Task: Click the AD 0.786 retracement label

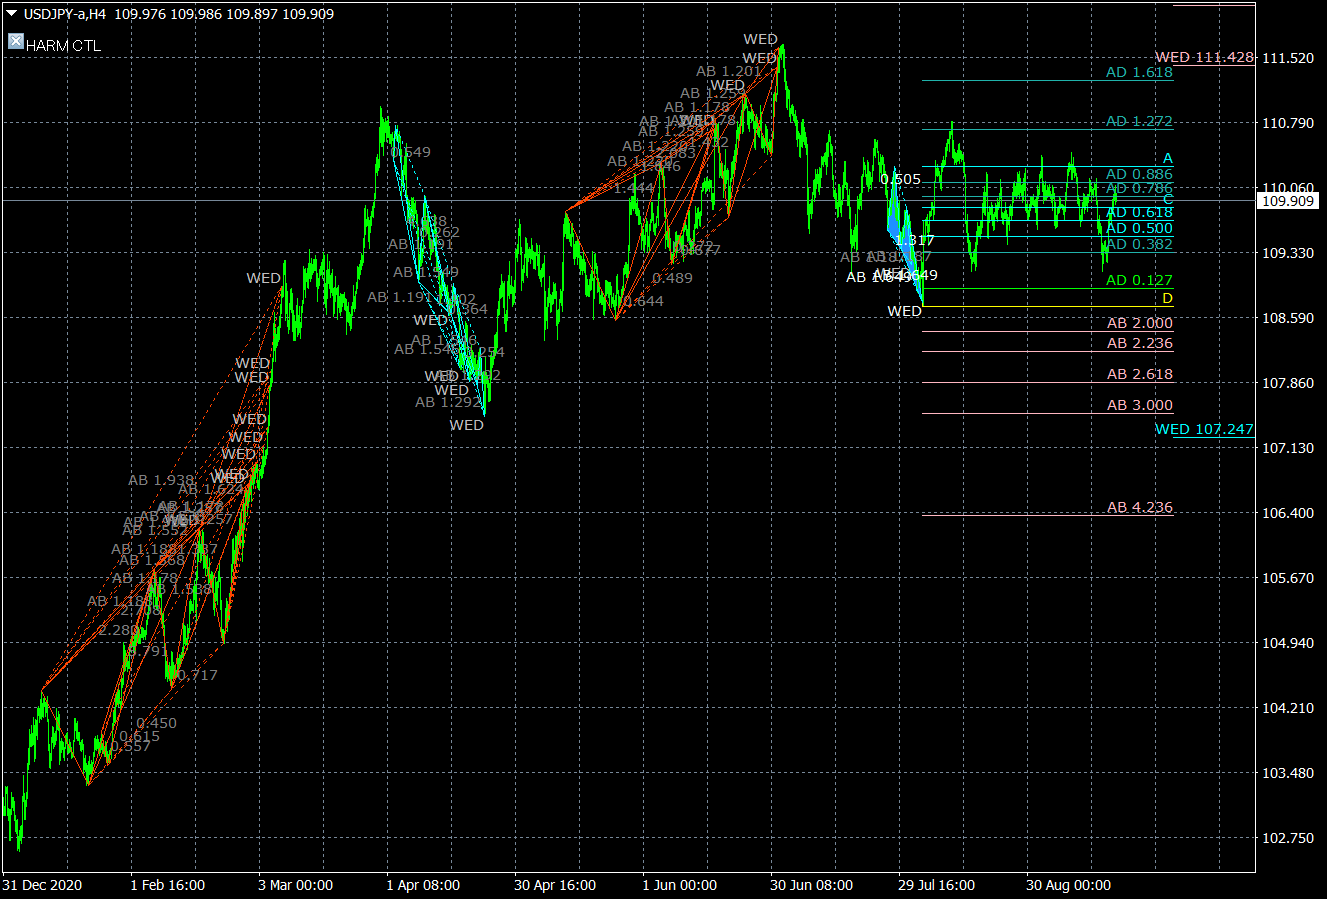Action: tap(1139, 188)
